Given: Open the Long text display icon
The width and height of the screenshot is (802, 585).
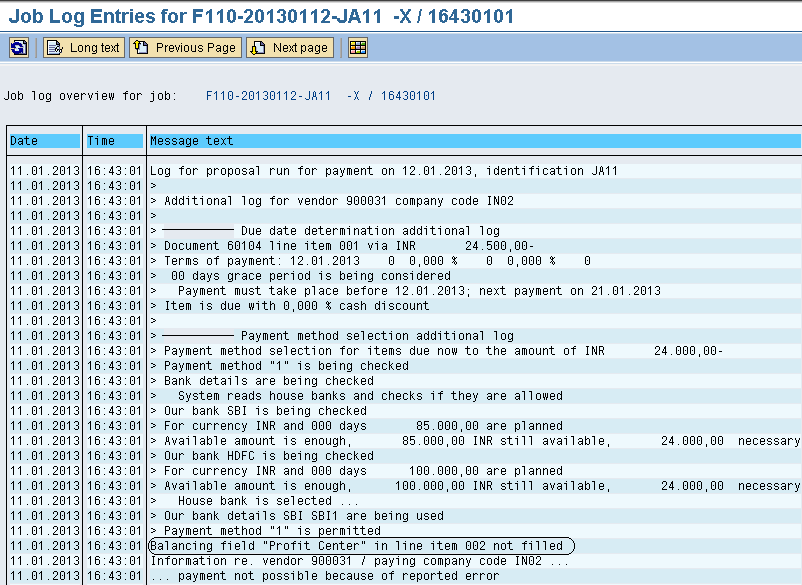Looking at the screenshot, I should [x=83, y=47].
